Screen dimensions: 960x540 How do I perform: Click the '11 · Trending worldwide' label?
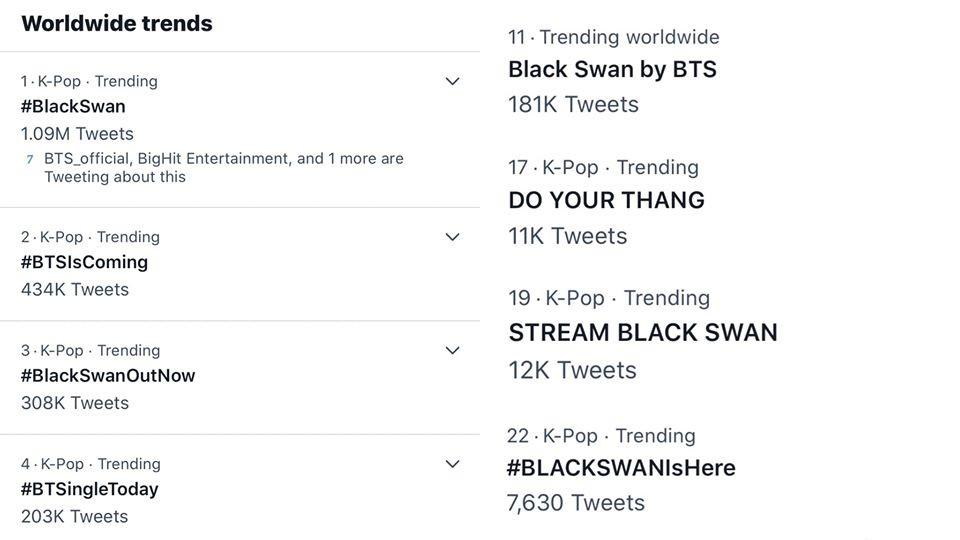click(613, 37)
